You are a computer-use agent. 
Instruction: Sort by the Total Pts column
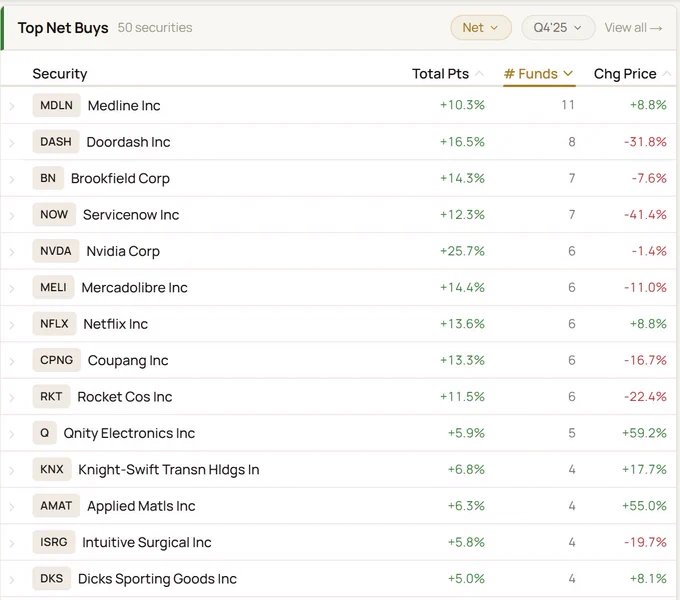tap(448, 74)
